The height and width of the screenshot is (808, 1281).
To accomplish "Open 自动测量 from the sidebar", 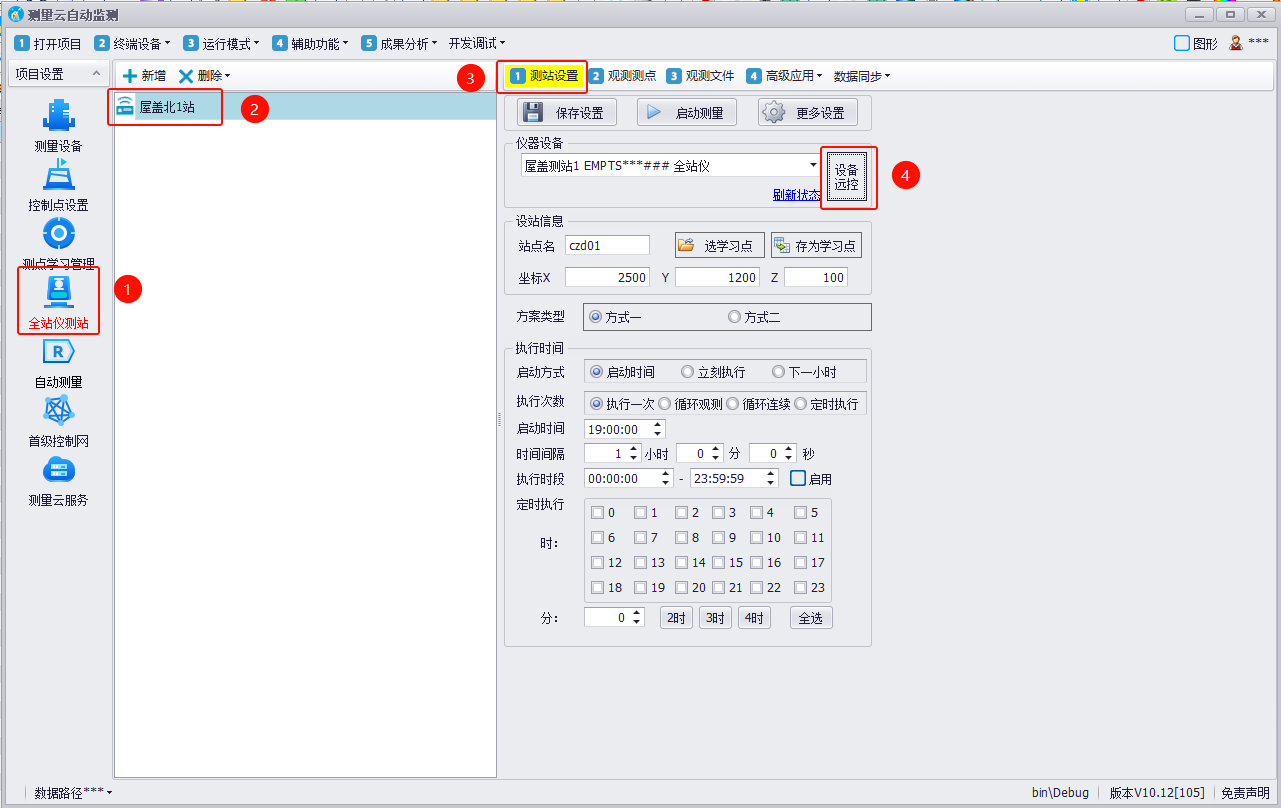I will pyautogui.click(x=58, y=352).
